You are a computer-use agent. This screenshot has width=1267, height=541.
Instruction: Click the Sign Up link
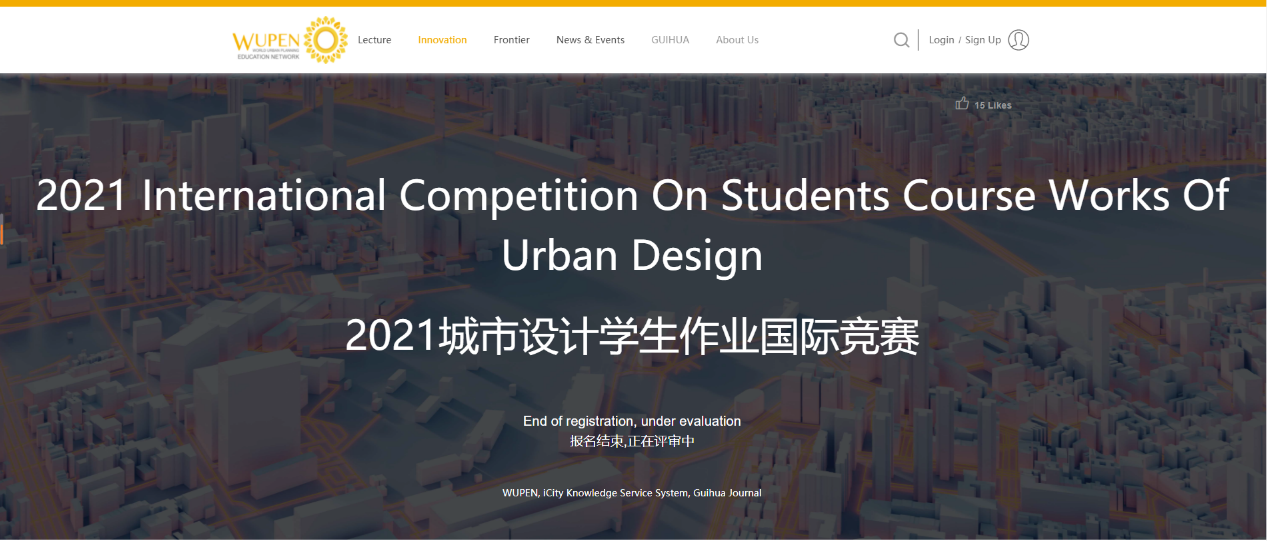click(982, 40)
